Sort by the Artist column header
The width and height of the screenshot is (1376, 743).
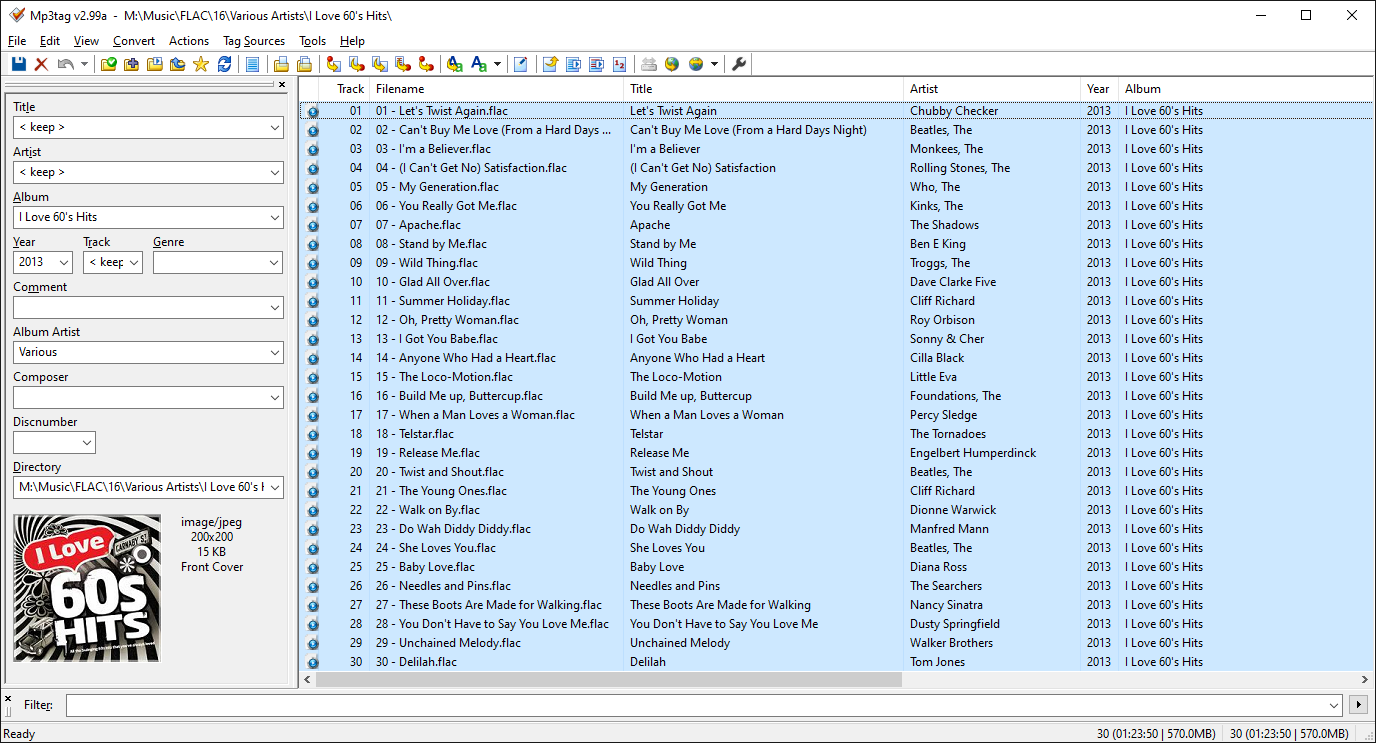(992, 89)
